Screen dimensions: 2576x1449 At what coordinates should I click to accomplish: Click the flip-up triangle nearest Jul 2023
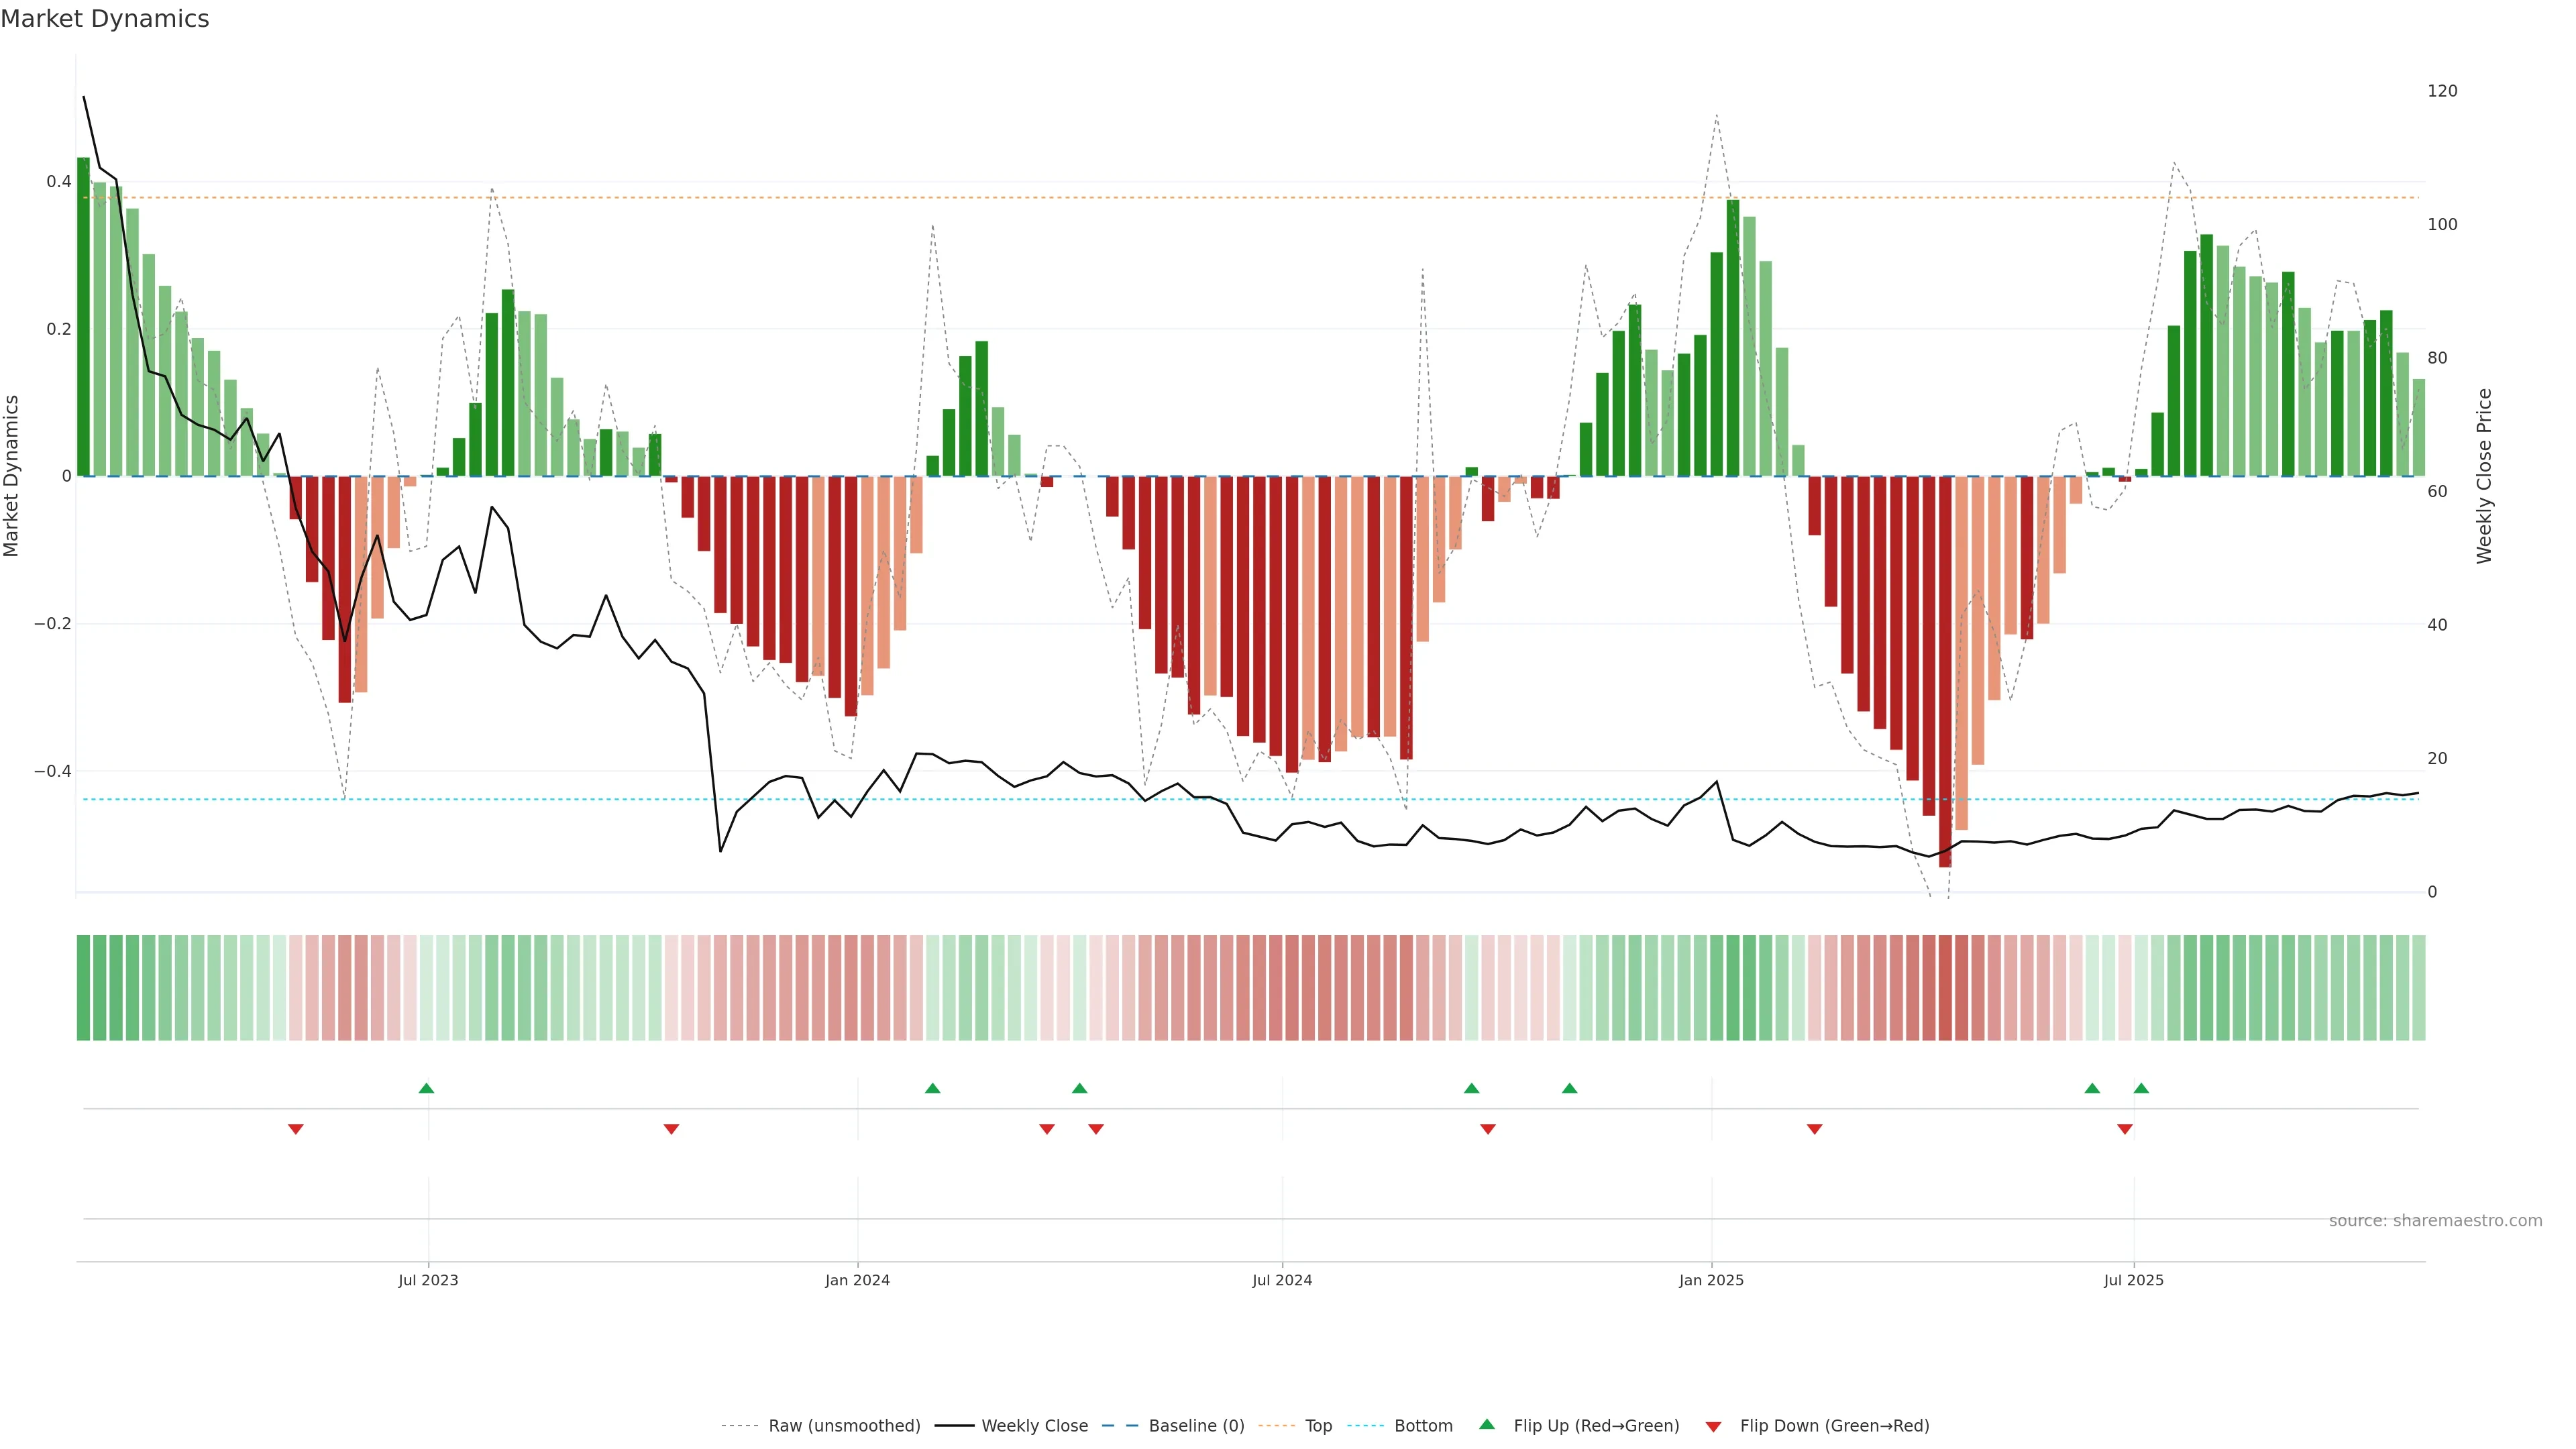tap(426, 1088)
